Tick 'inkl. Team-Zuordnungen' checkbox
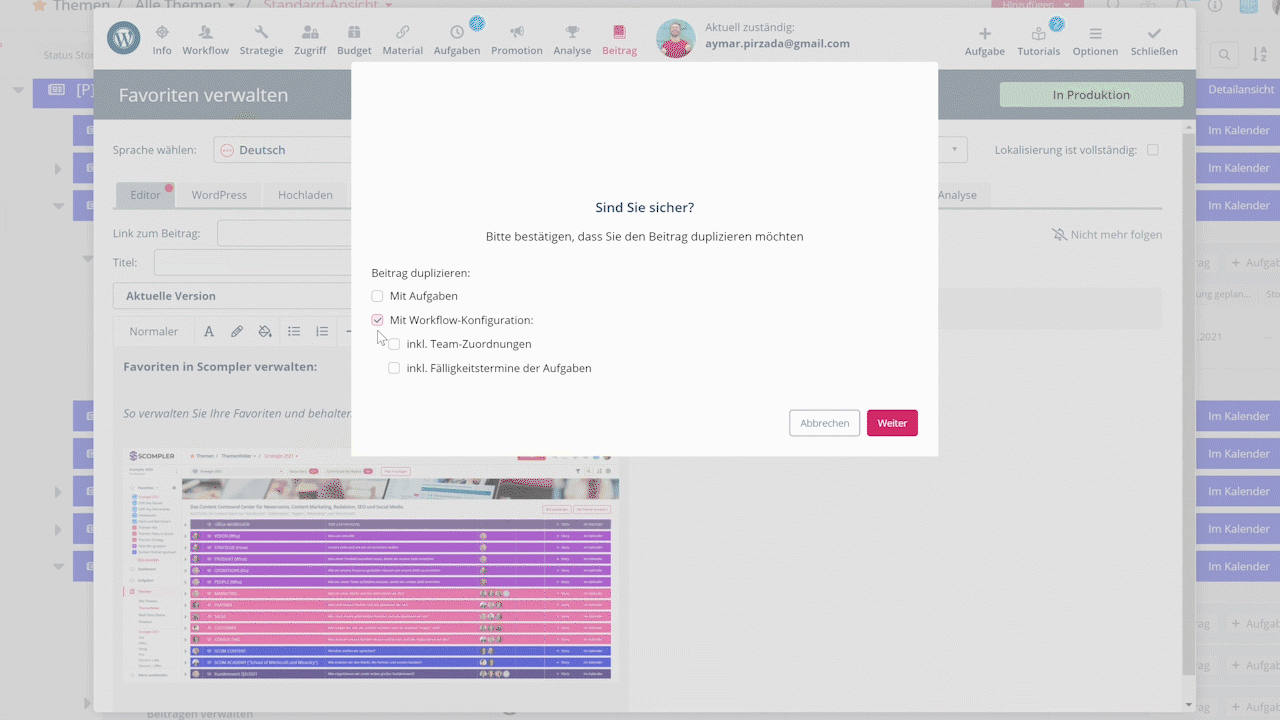This screenshot has width=1280, height=720. [x=394, y=344]
